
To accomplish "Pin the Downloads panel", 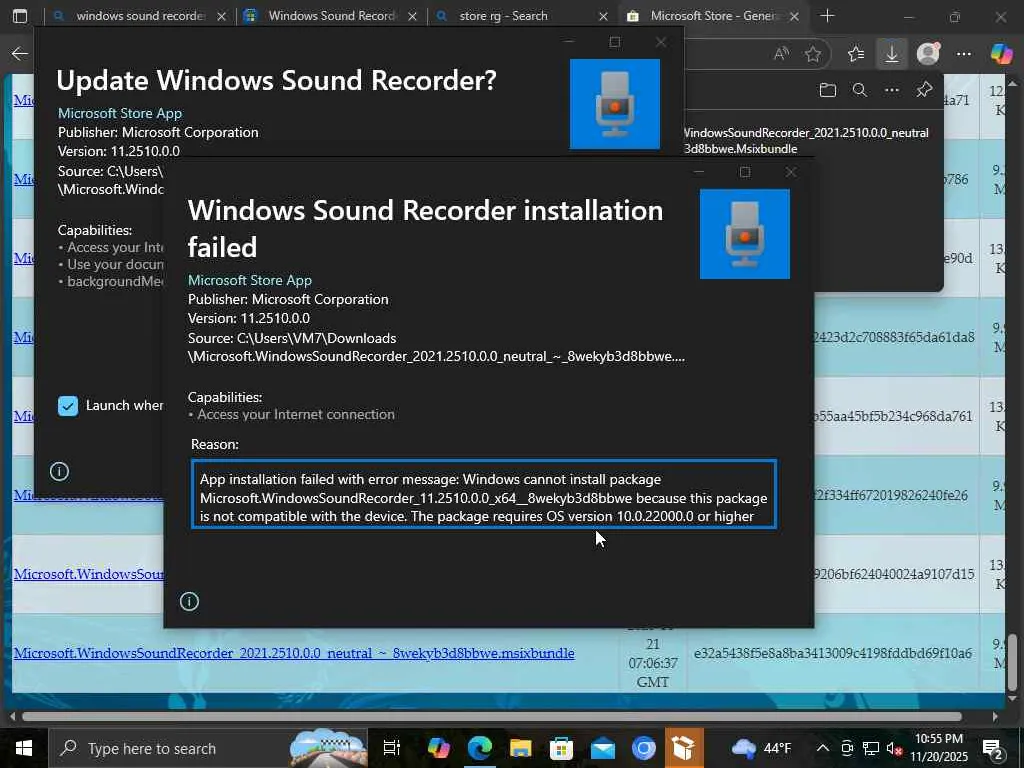I will [x=924, y=90].
